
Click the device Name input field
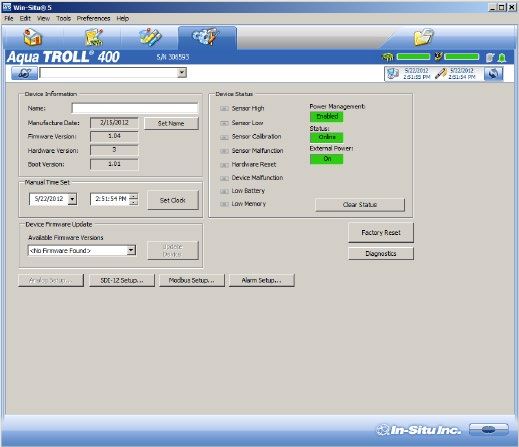pyautogui.click(x=135, y=108)
